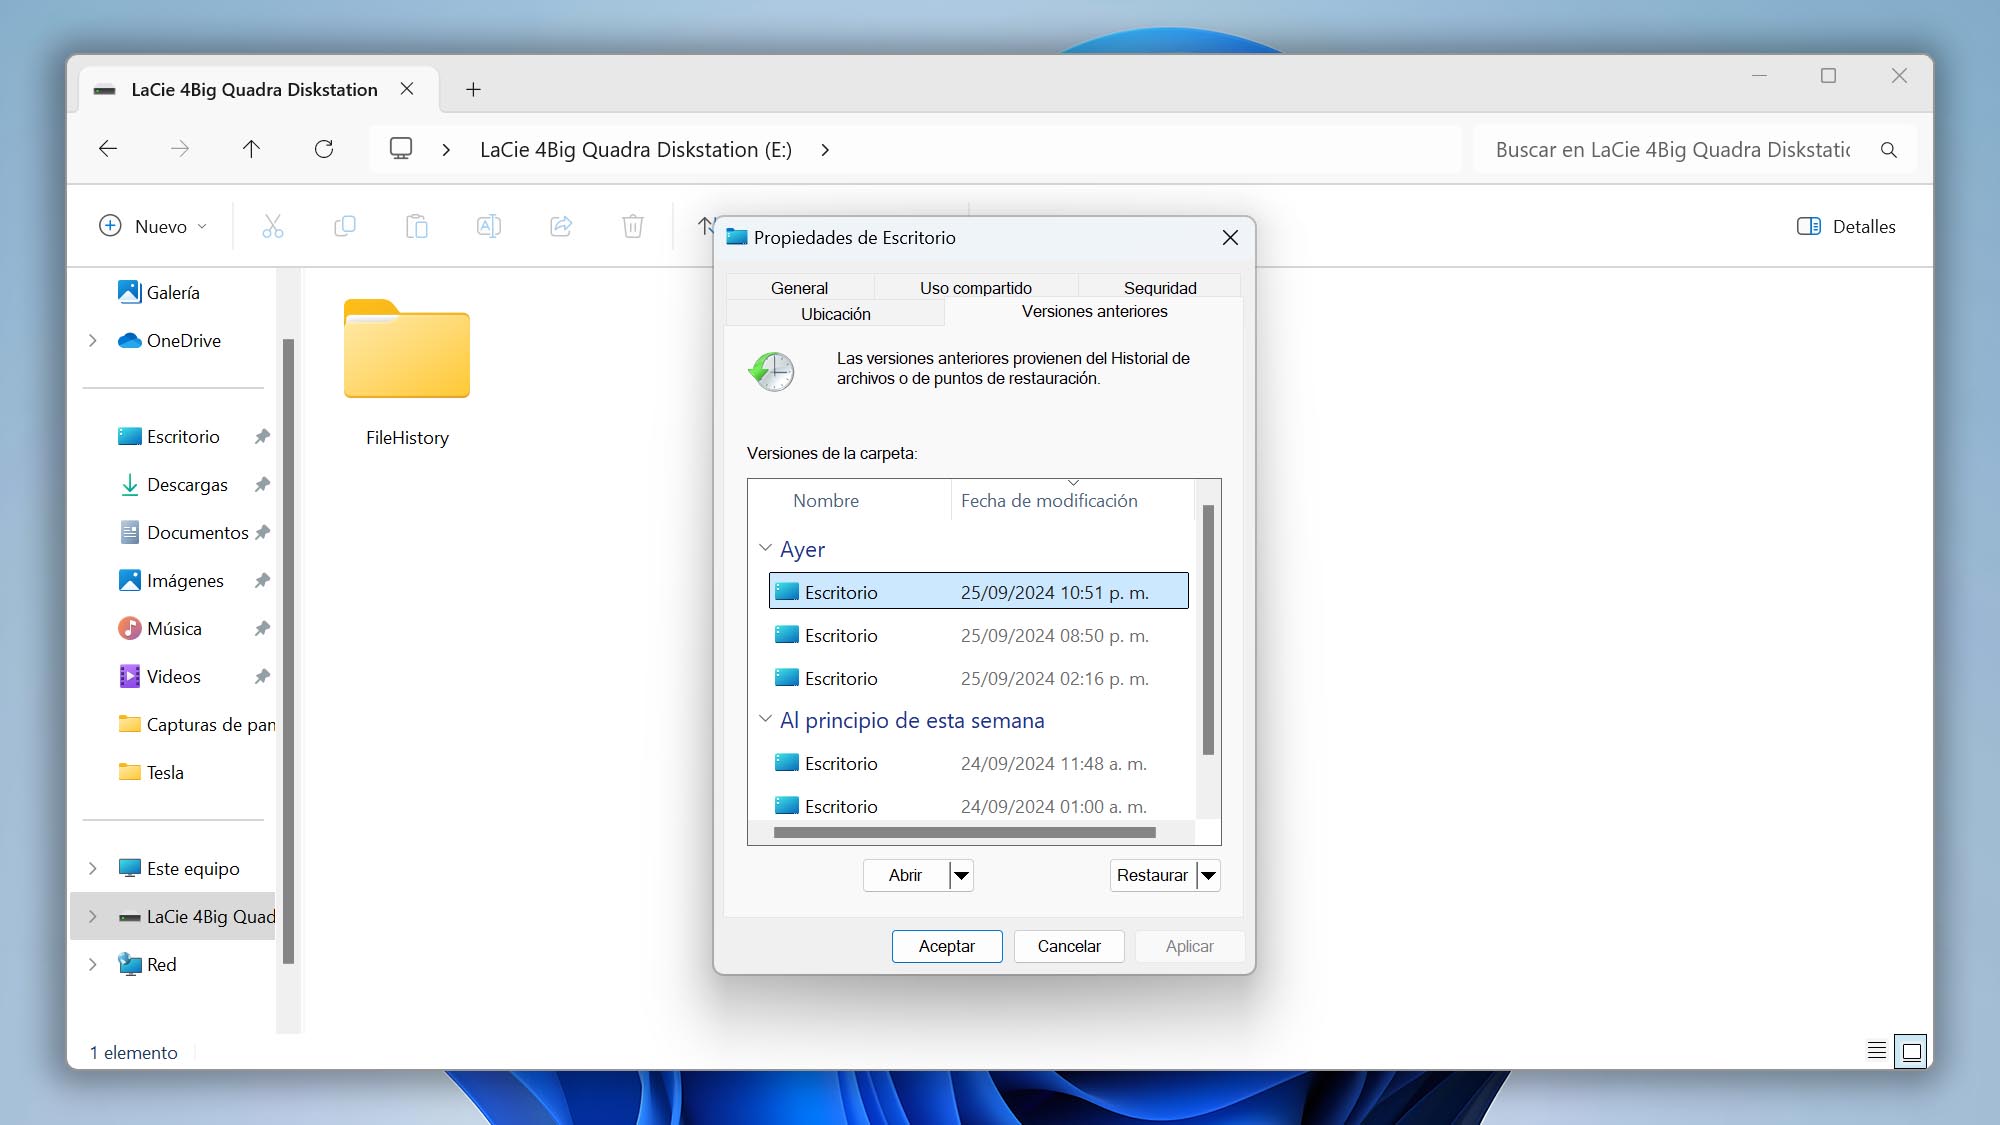This screenshot has height=1125, width=2000.
Task: Open Documentos in quick access
Action: (x=197, y=533)
